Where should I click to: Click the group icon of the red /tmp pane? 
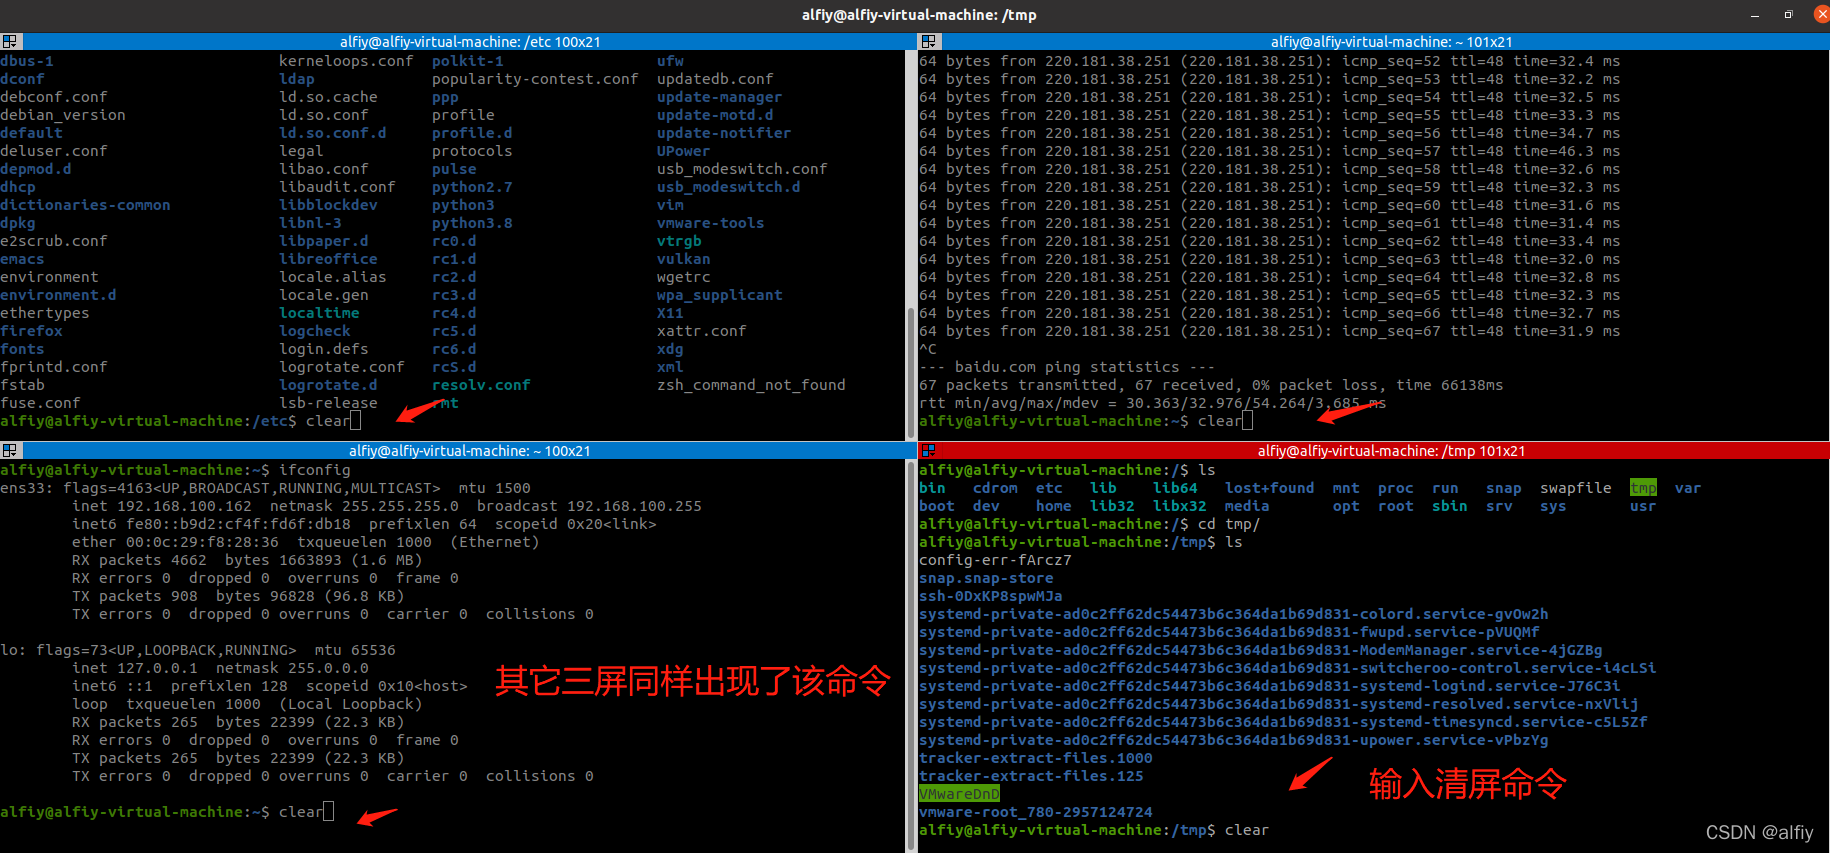pyautogui.click(x=928, y=451)
